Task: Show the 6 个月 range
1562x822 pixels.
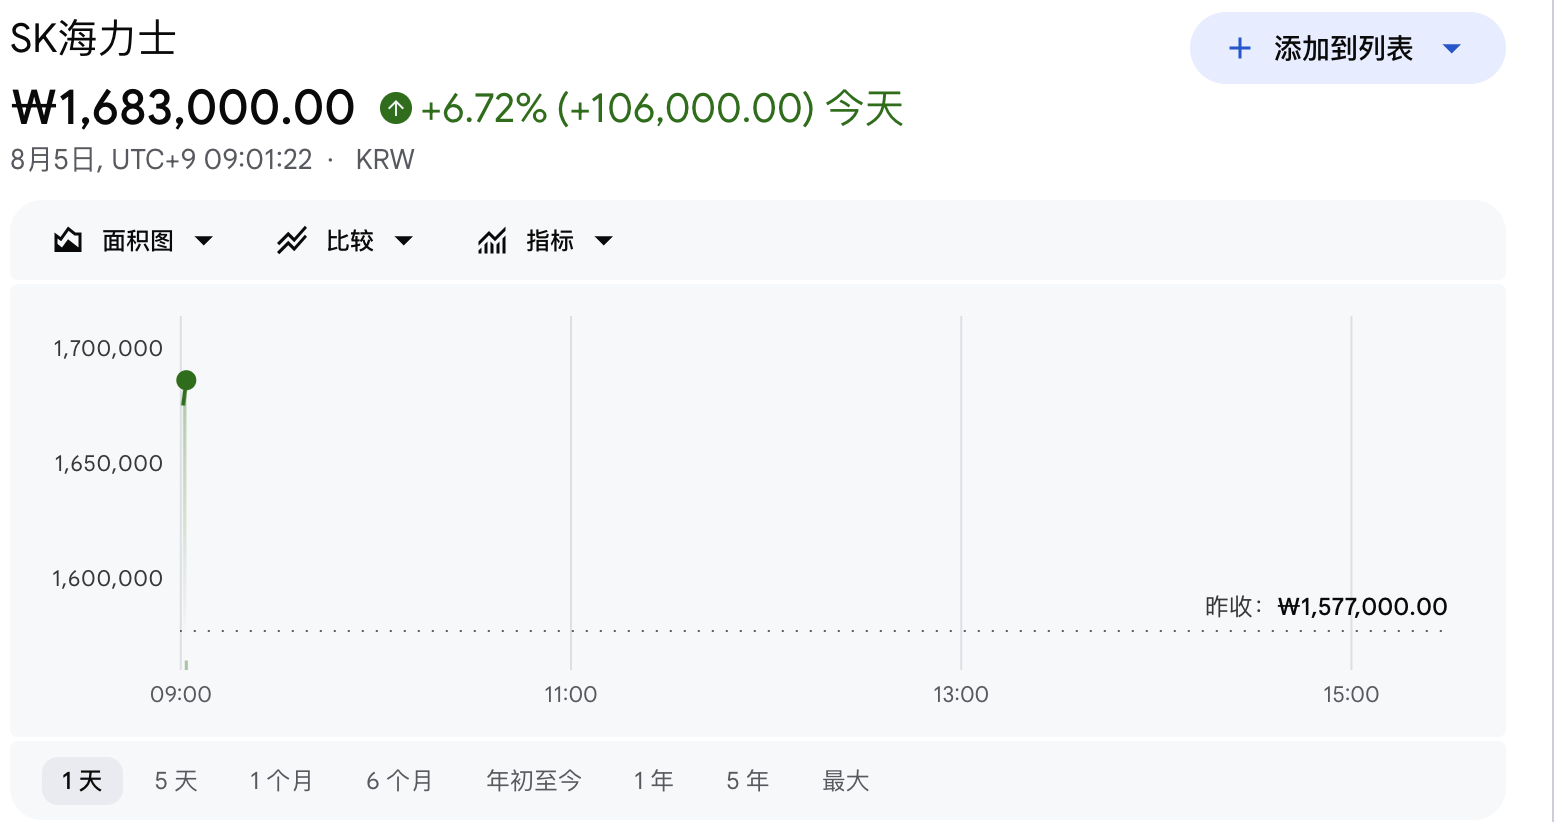Action: pos(399,781)
